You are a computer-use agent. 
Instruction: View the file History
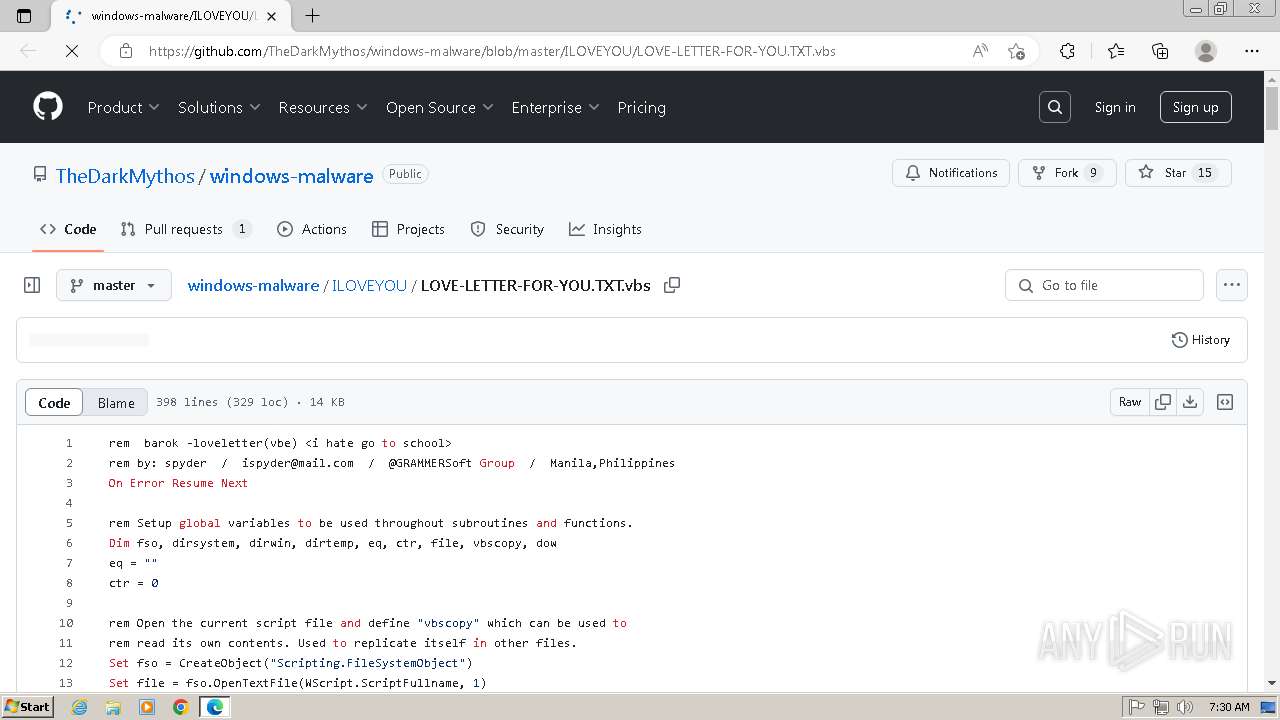1201,340
